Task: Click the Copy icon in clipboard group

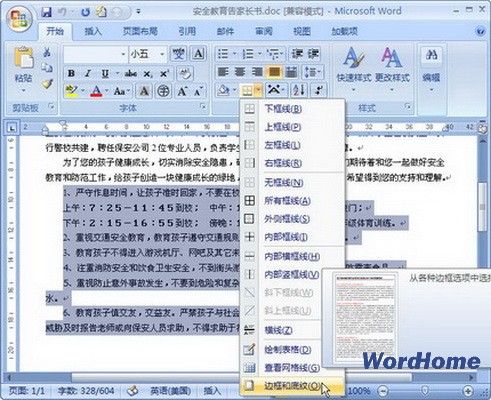Action: click(x=47, y=68)
